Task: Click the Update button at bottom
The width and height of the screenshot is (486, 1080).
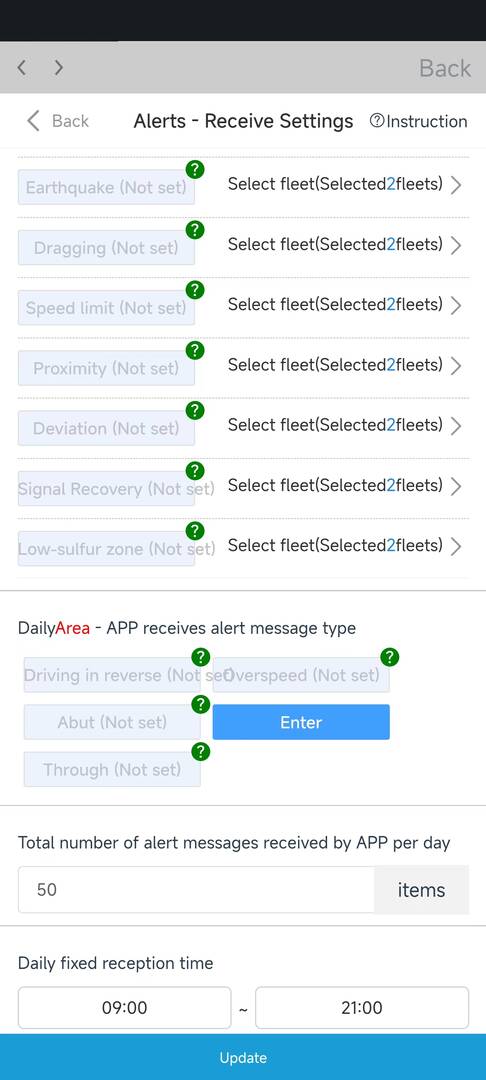Action: tap(243, 1057)
